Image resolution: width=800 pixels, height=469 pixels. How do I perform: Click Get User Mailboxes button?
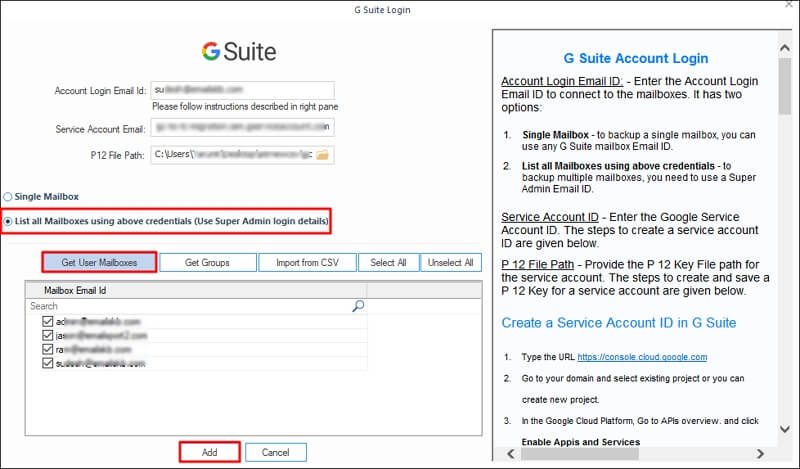point(99,262)
